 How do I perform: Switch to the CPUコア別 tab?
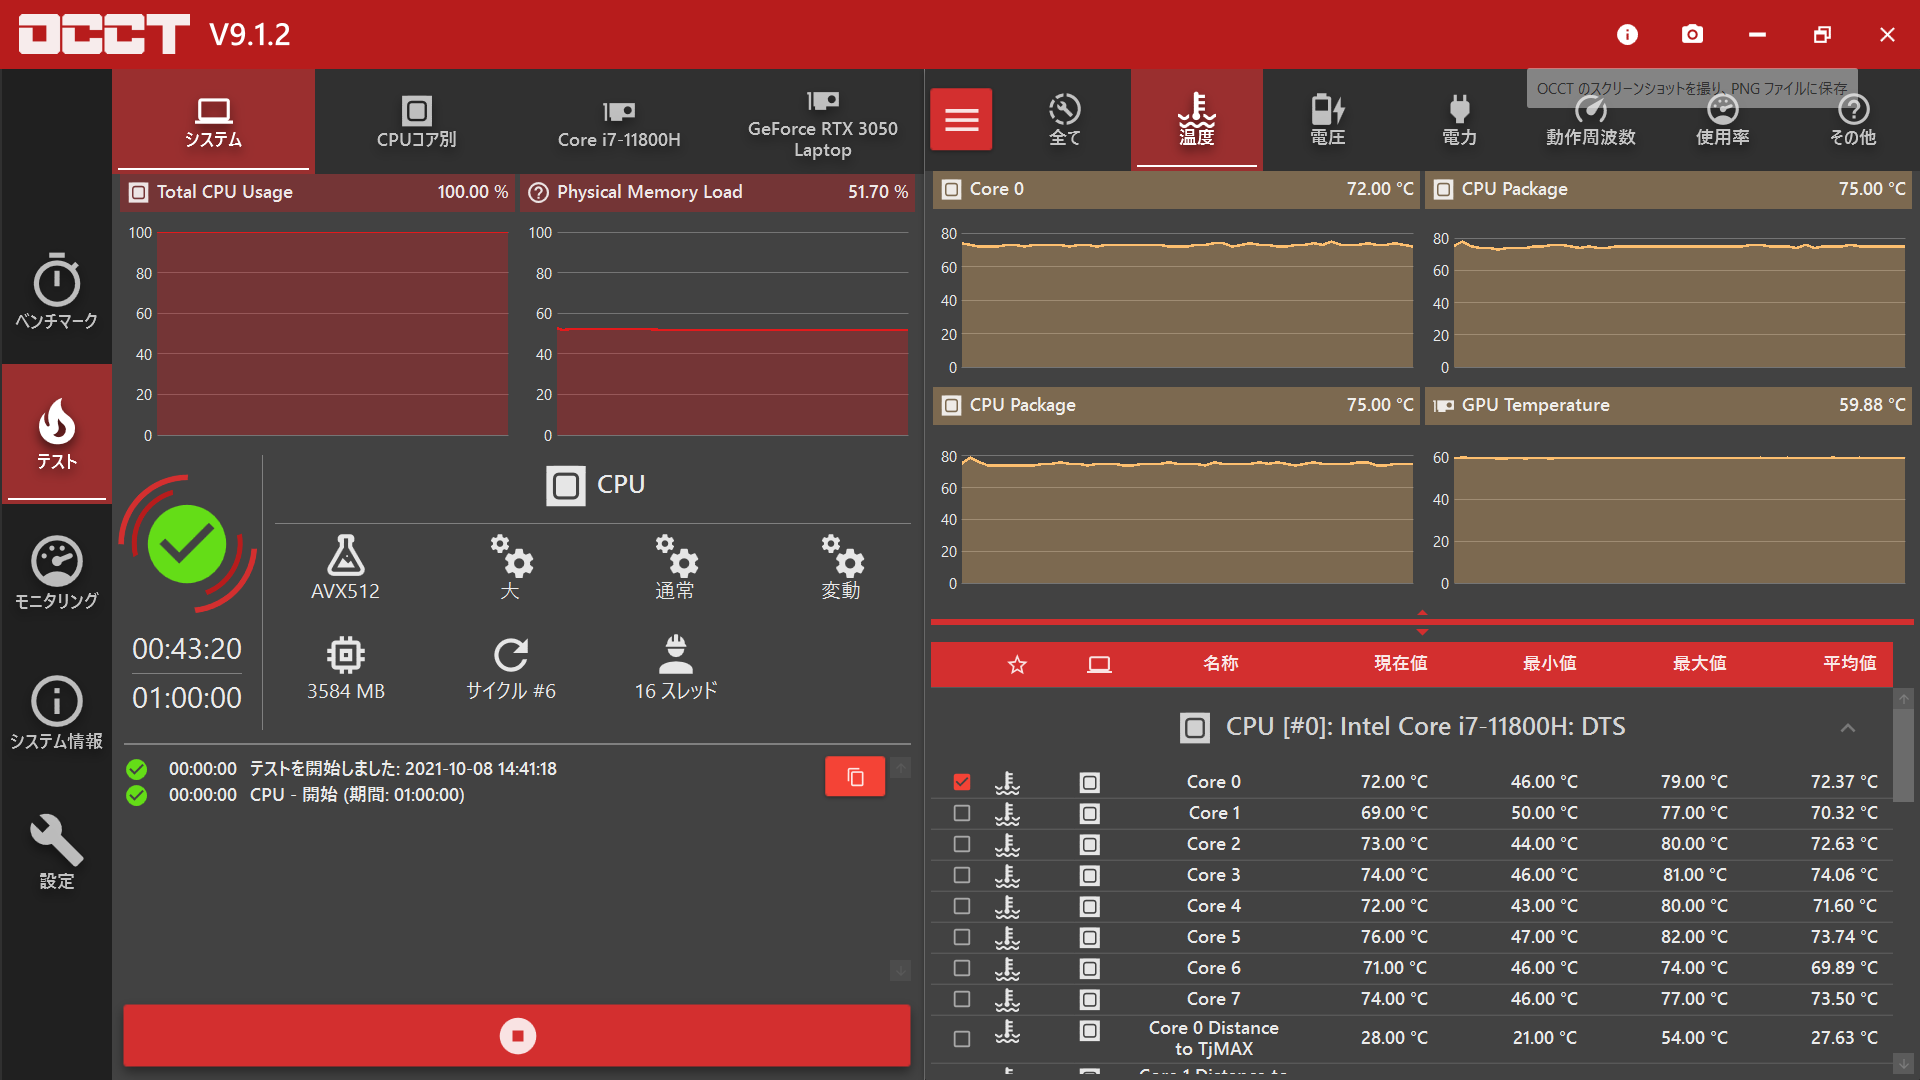[416, 122]
